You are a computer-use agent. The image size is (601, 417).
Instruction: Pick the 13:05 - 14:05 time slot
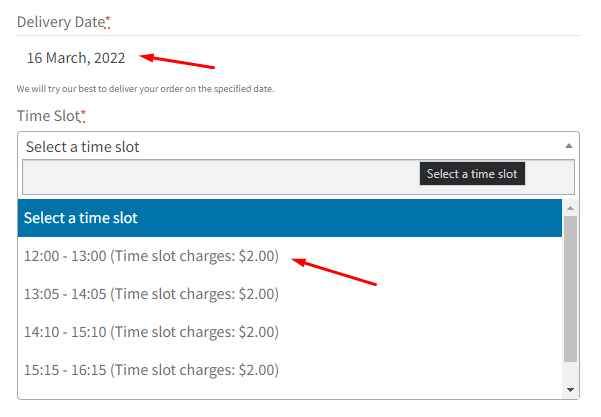151,294
